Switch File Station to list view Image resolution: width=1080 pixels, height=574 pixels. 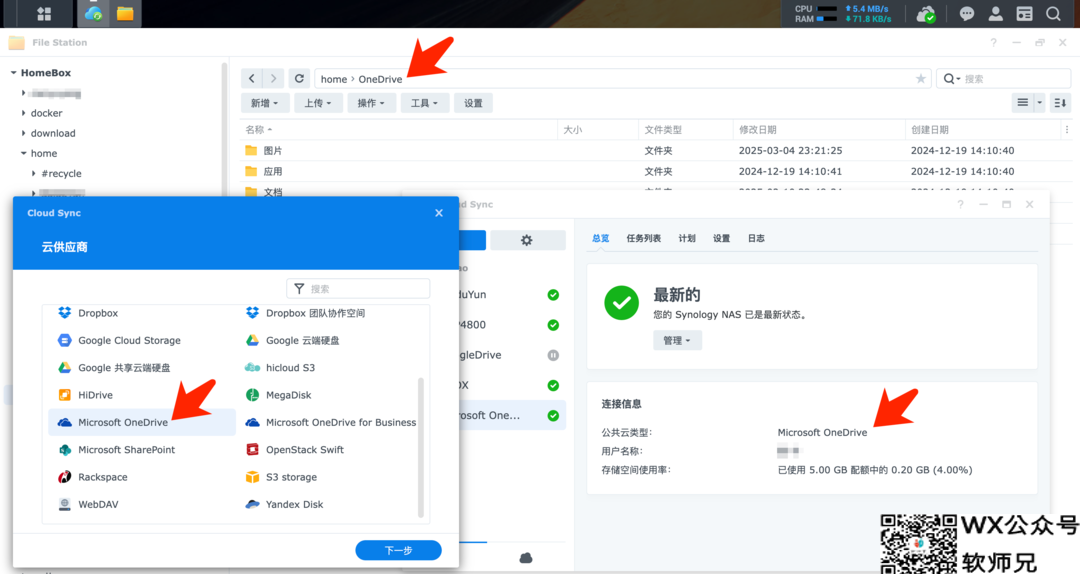pos(1022,103)
